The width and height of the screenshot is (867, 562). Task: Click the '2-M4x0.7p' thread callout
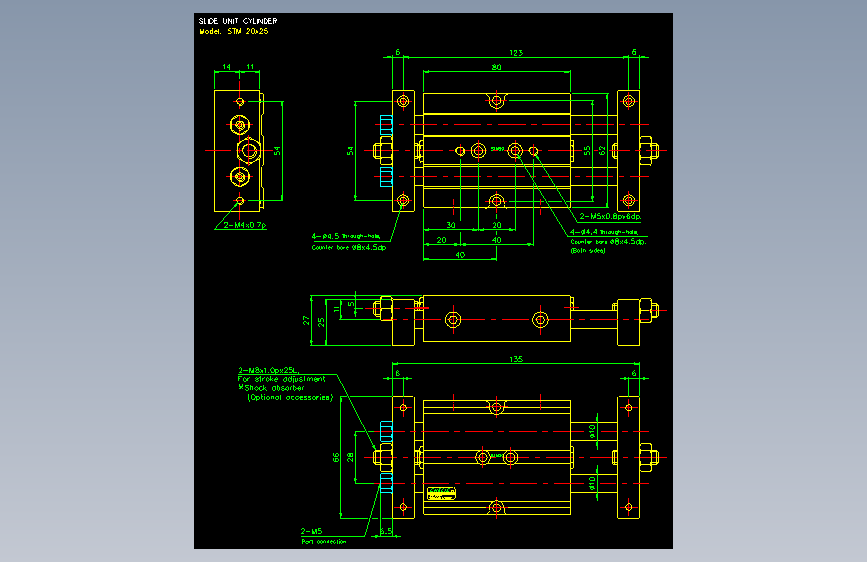[245, 225]
